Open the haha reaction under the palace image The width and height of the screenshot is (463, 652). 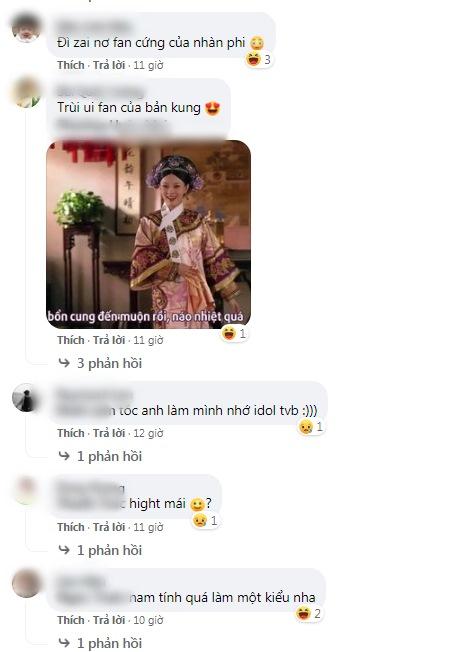234,333
